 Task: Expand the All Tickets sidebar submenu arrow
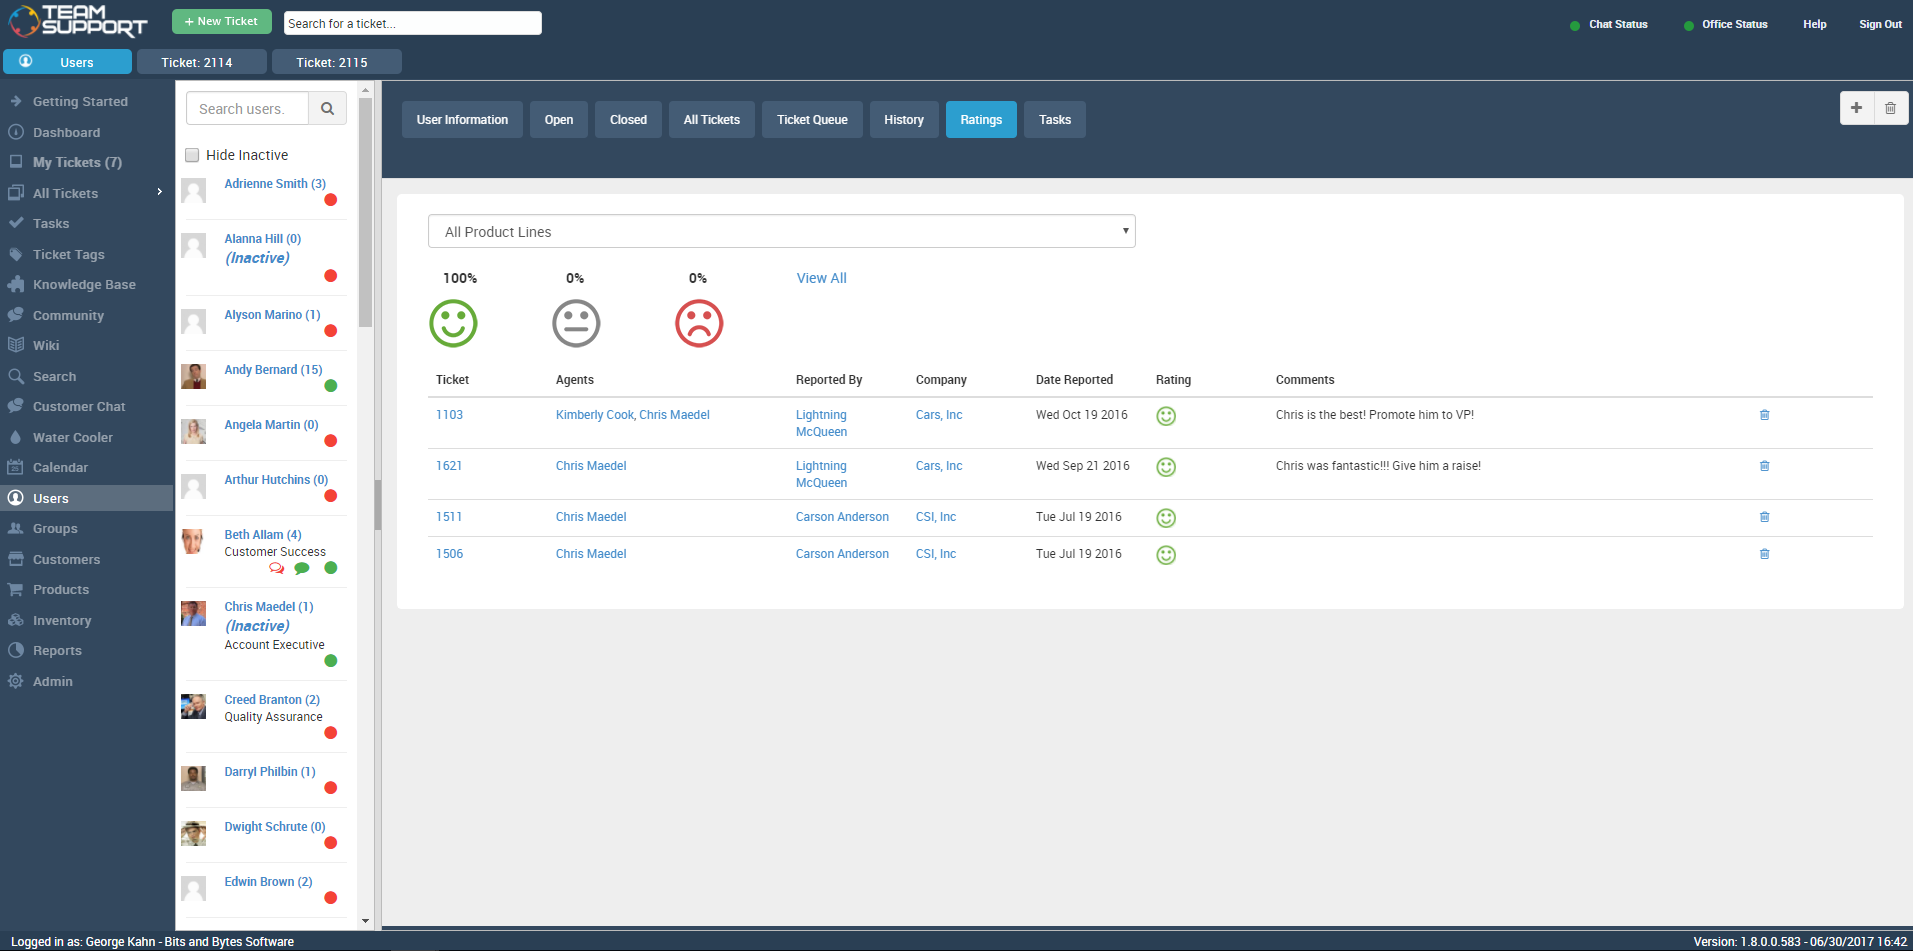[x=159, y=192]
